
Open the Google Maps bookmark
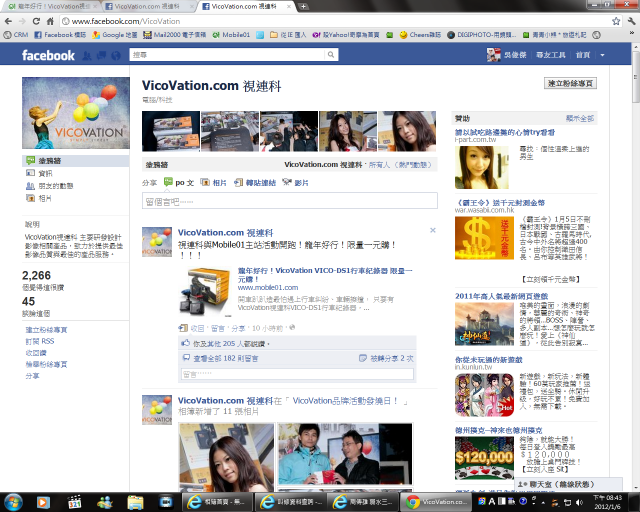click(x=115, y=35)
